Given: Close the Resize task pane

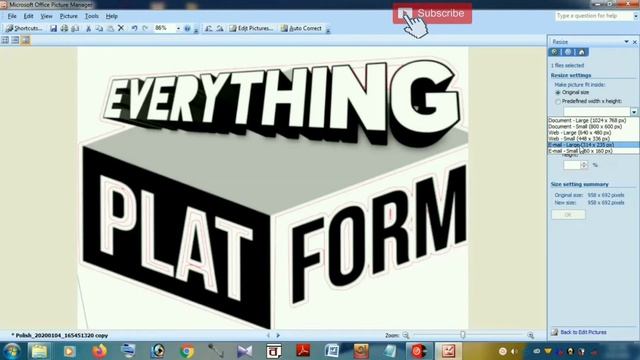Looking at the screenshot, I should (x=635, y=42).
